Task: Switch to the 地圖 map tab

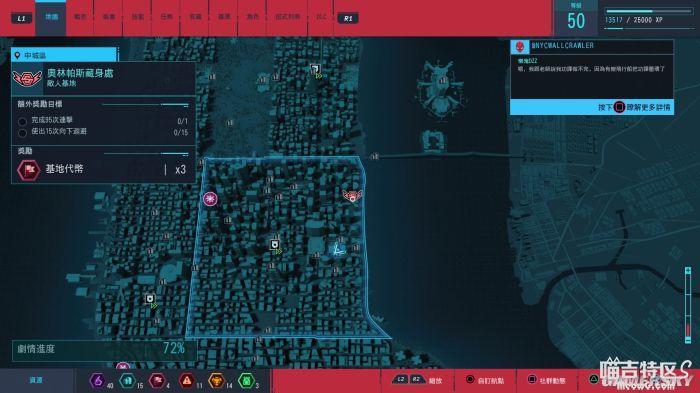Action: pos(51,17)
